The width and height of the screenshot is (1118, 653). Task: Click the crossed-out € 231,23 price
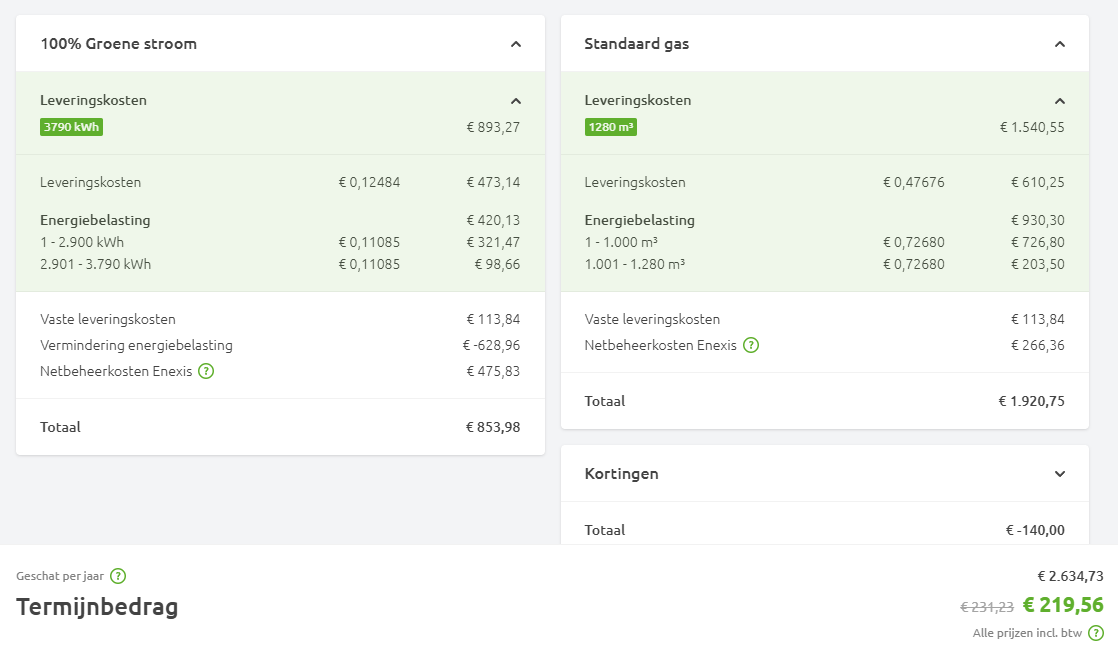click(x=987, y=607)
